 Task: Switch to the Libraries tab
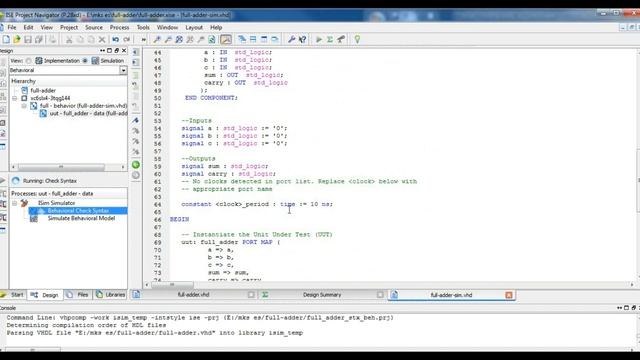(111, 295)
